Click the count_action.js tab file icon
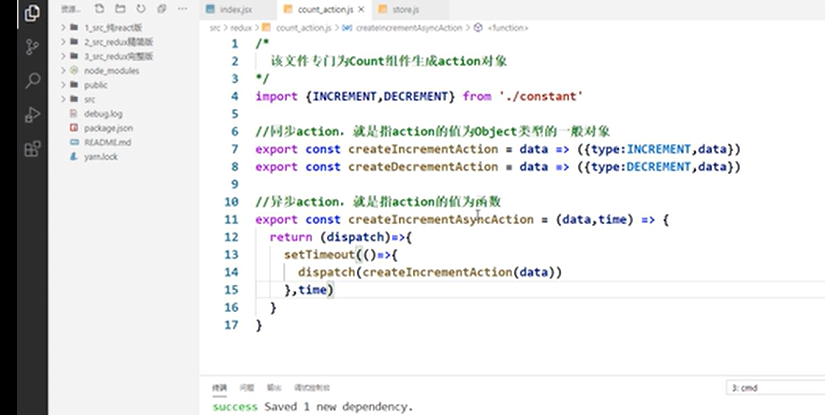 click(x=288, y=9)
